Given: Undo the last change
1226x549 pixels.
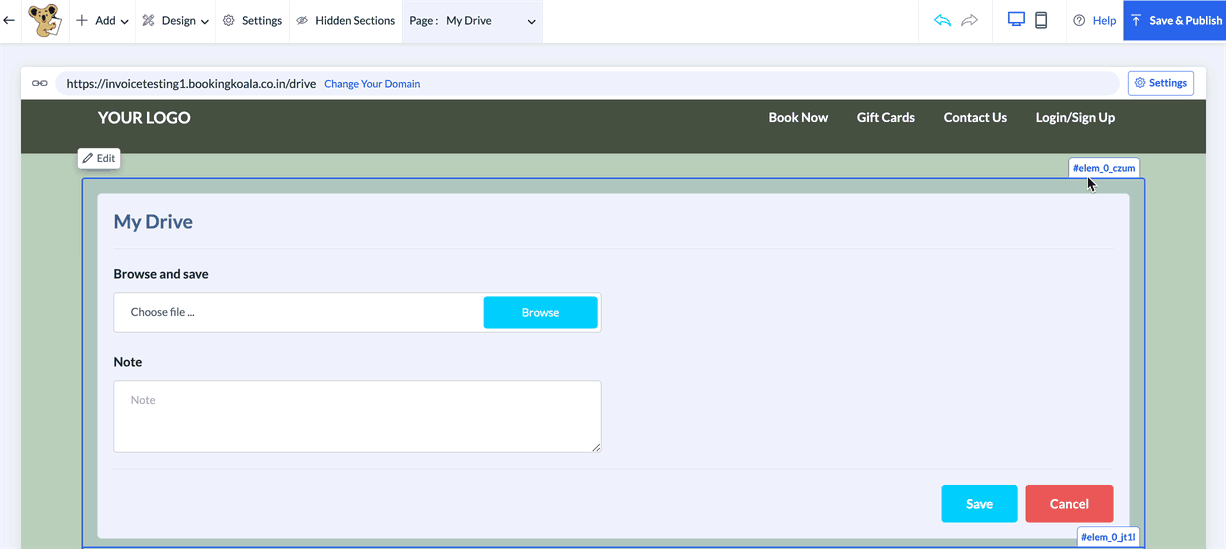Looking at the screenshot, I should 942,20.
